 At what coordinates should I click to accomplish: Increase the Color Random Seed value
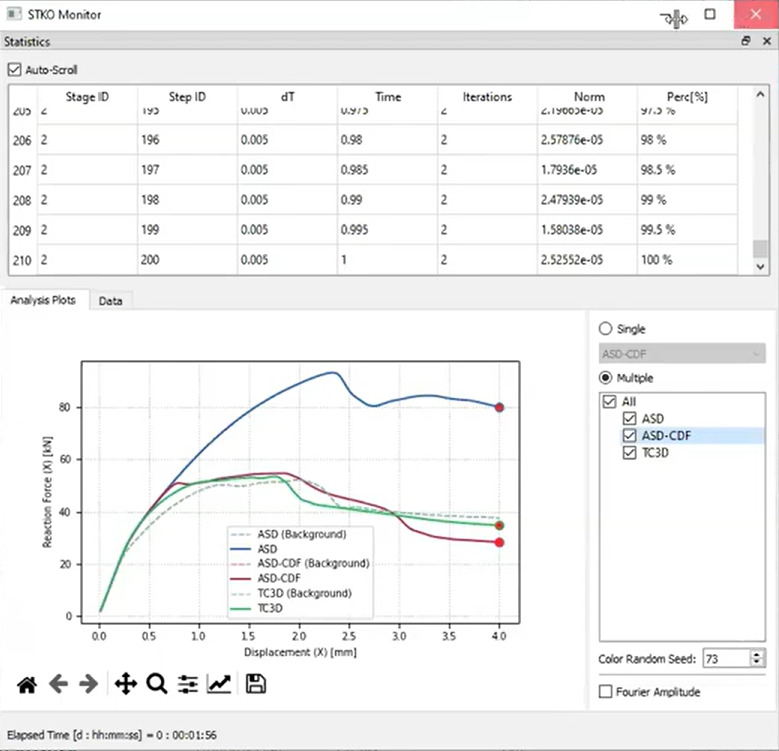click(x=757, y=655)
